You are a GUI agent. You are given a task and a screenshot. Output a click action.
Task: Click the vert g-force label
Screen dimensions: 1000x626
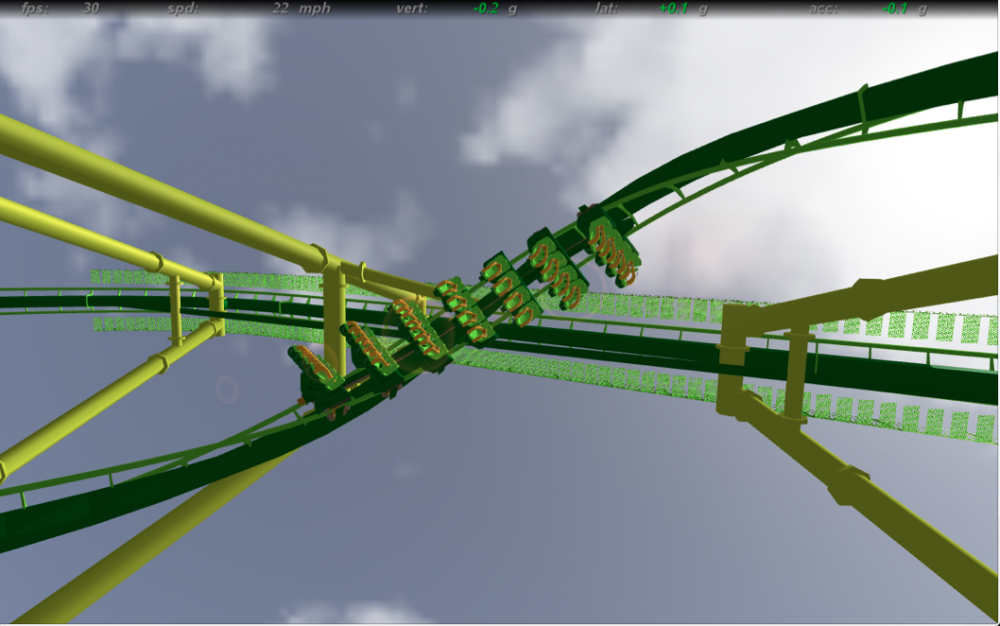[411, 8]
